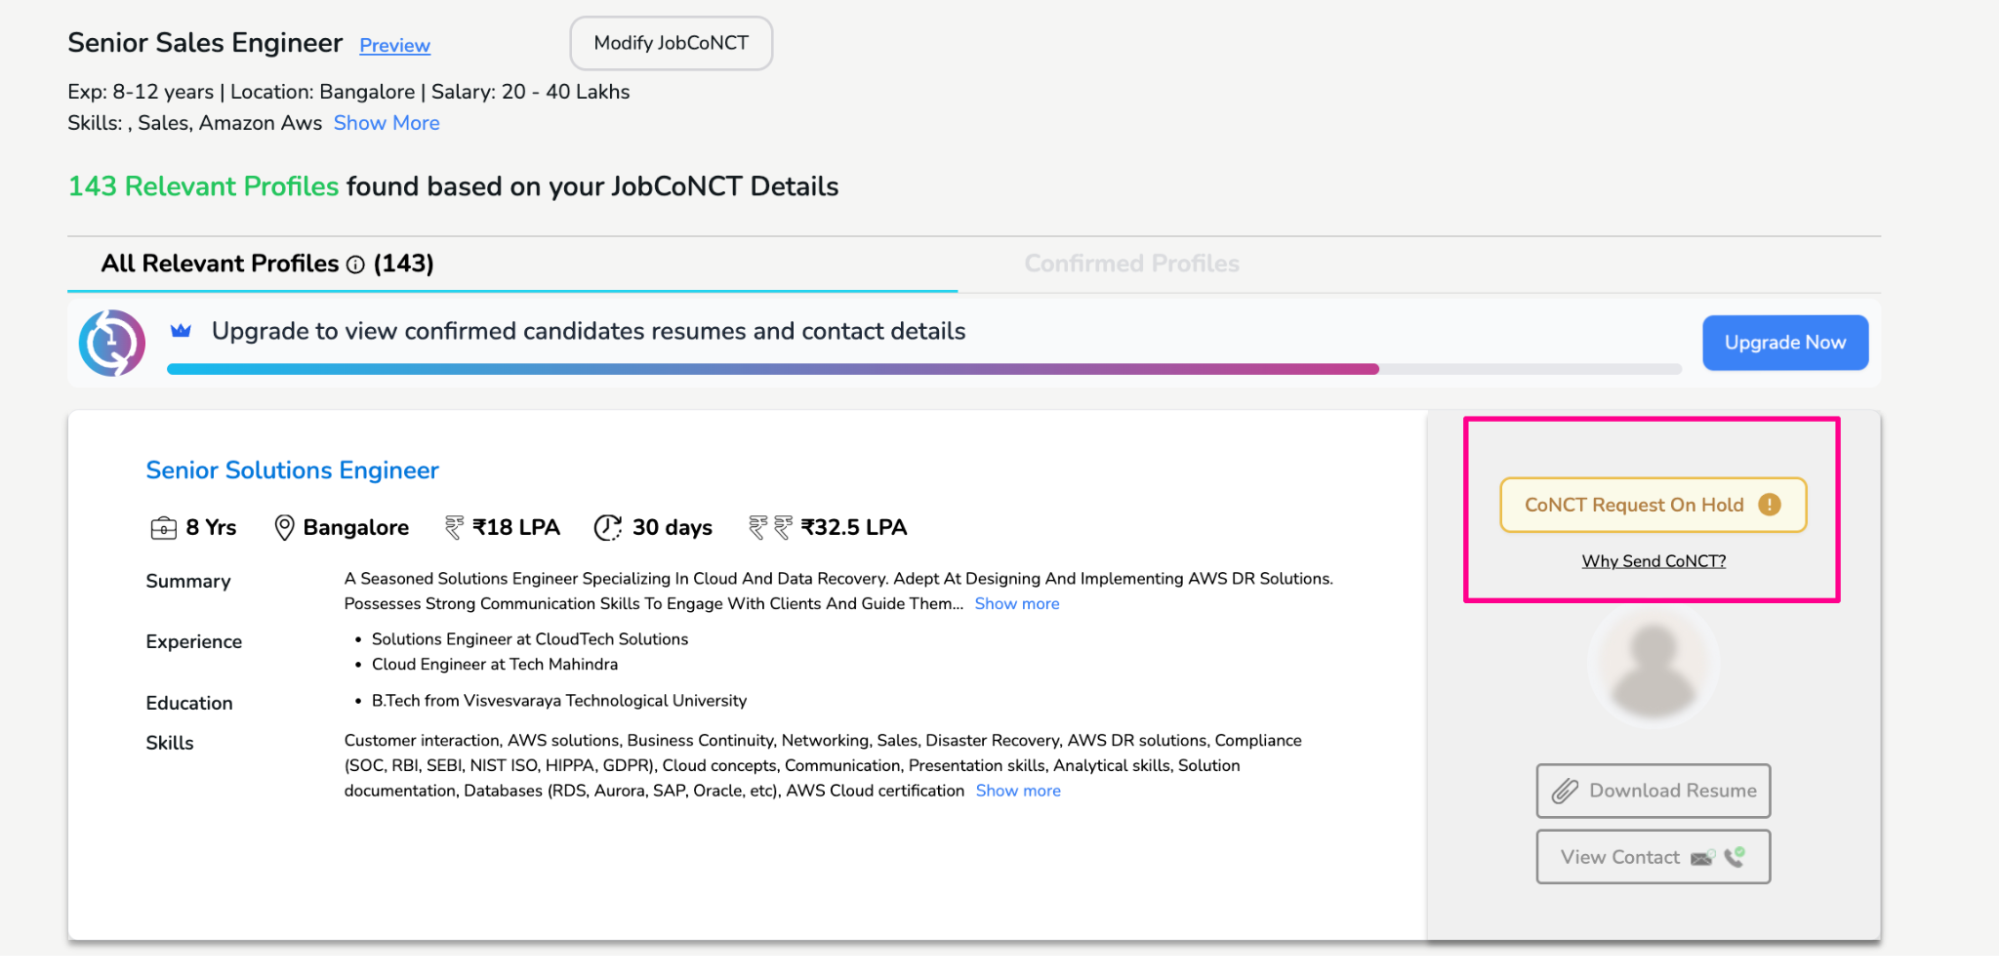Click the email icon on View Contact

coord(1700,857)
